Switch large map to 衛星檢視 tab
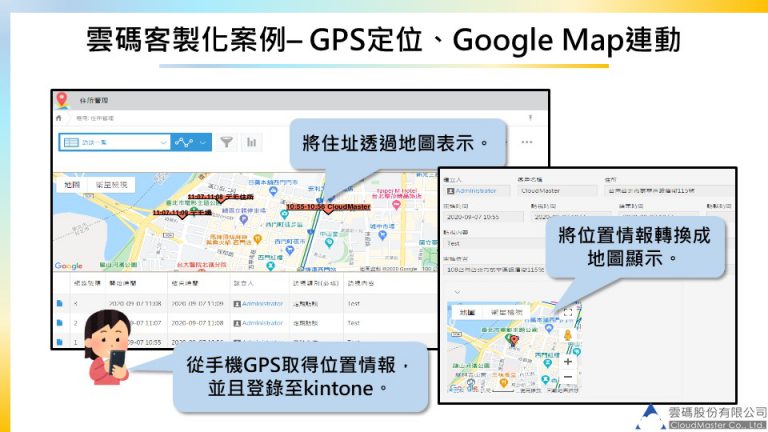This screenshot has height=432, width=768. point(111,185)
